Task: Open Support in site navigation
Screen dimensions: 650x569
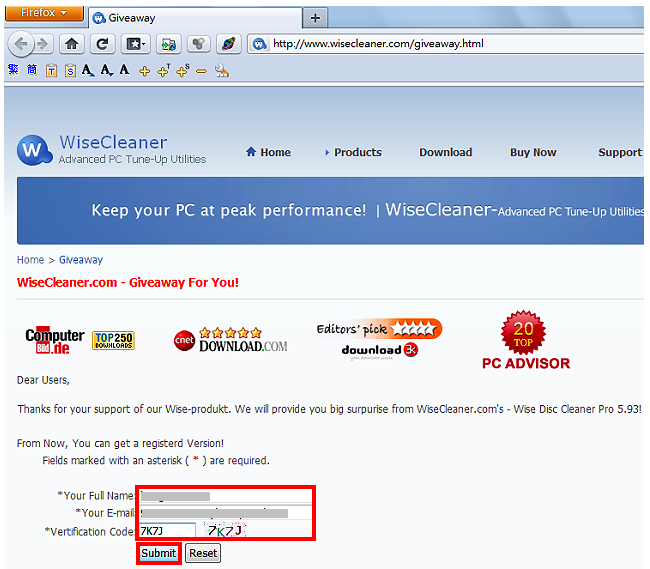Action: click(x=620, y=153)
